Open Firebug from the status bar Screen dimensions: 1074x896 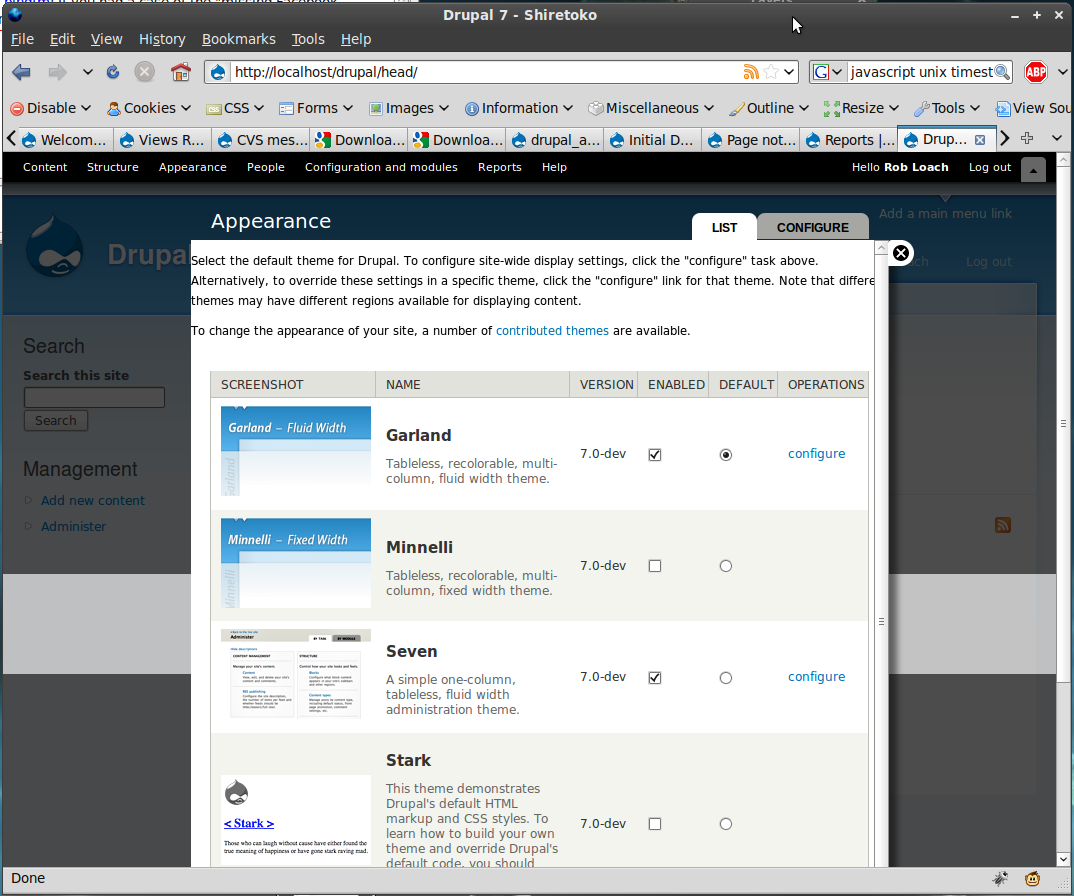click(x=998, y=878)
